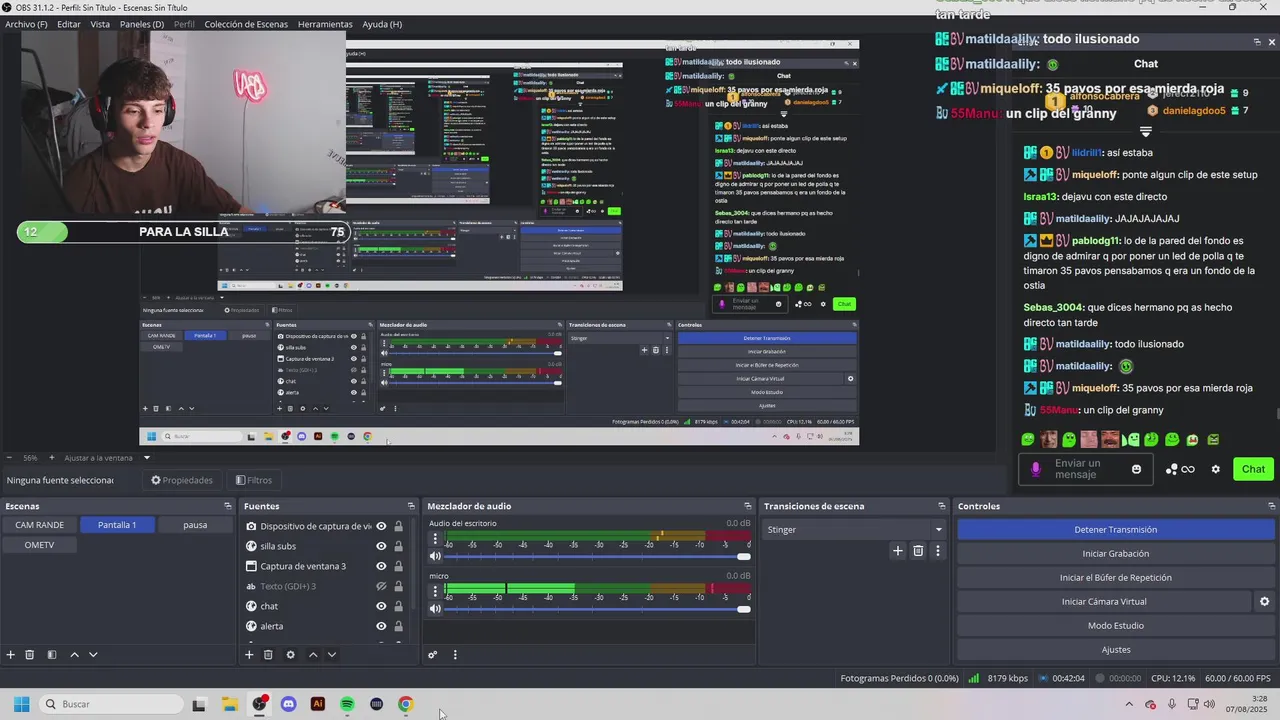Viewport: 1280px width, 720px height.
Task: Move scene down arrow in Escenas
Action: (x=93, y=655)
